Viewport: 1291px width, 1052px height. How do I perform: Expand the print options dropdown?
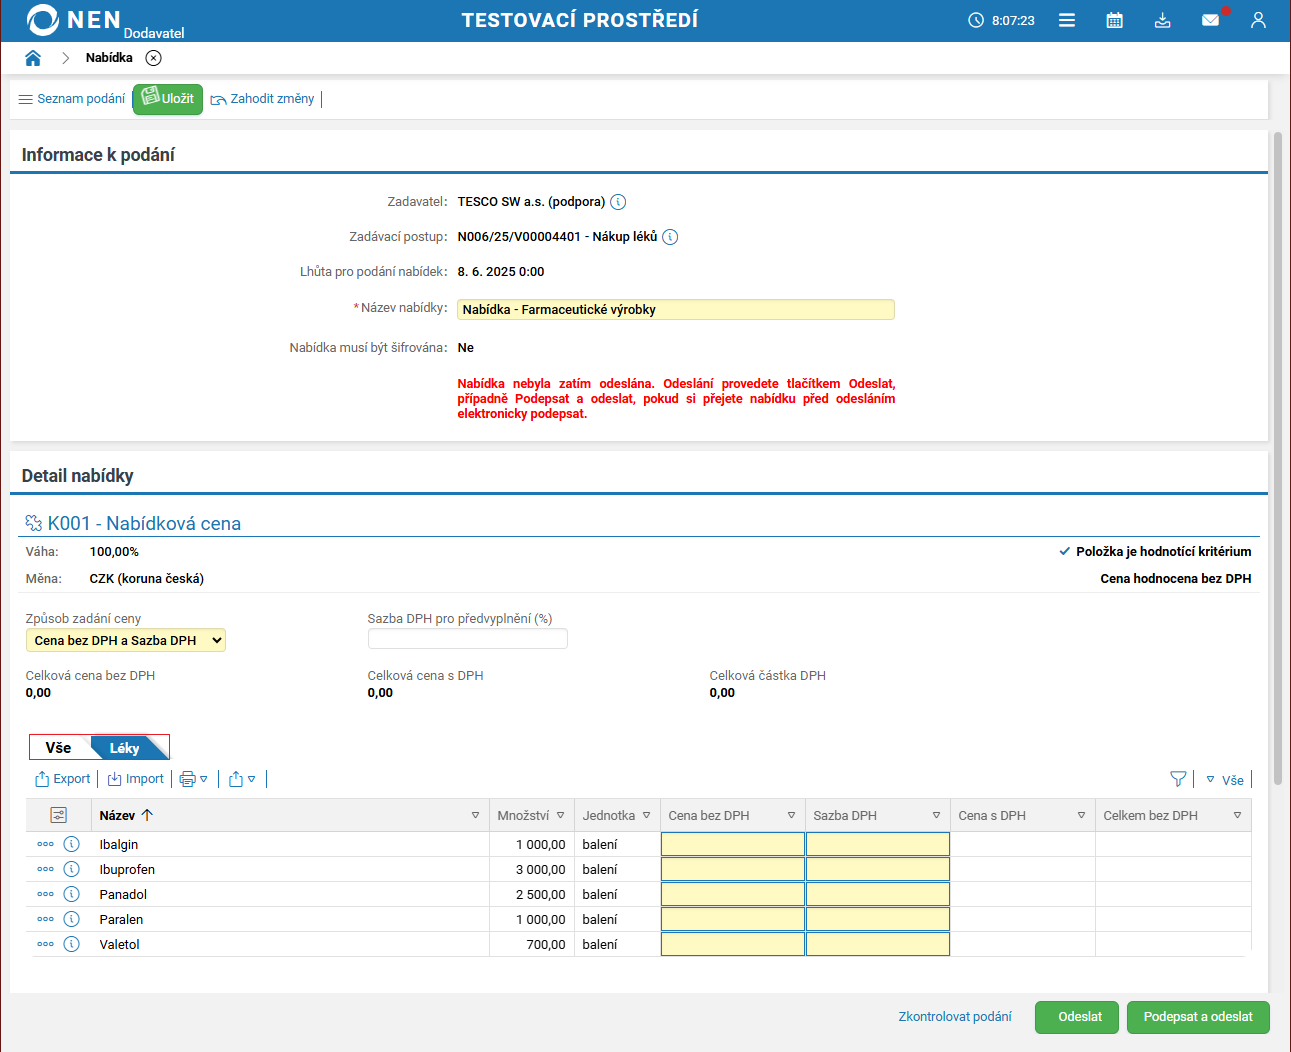[194, 779]
